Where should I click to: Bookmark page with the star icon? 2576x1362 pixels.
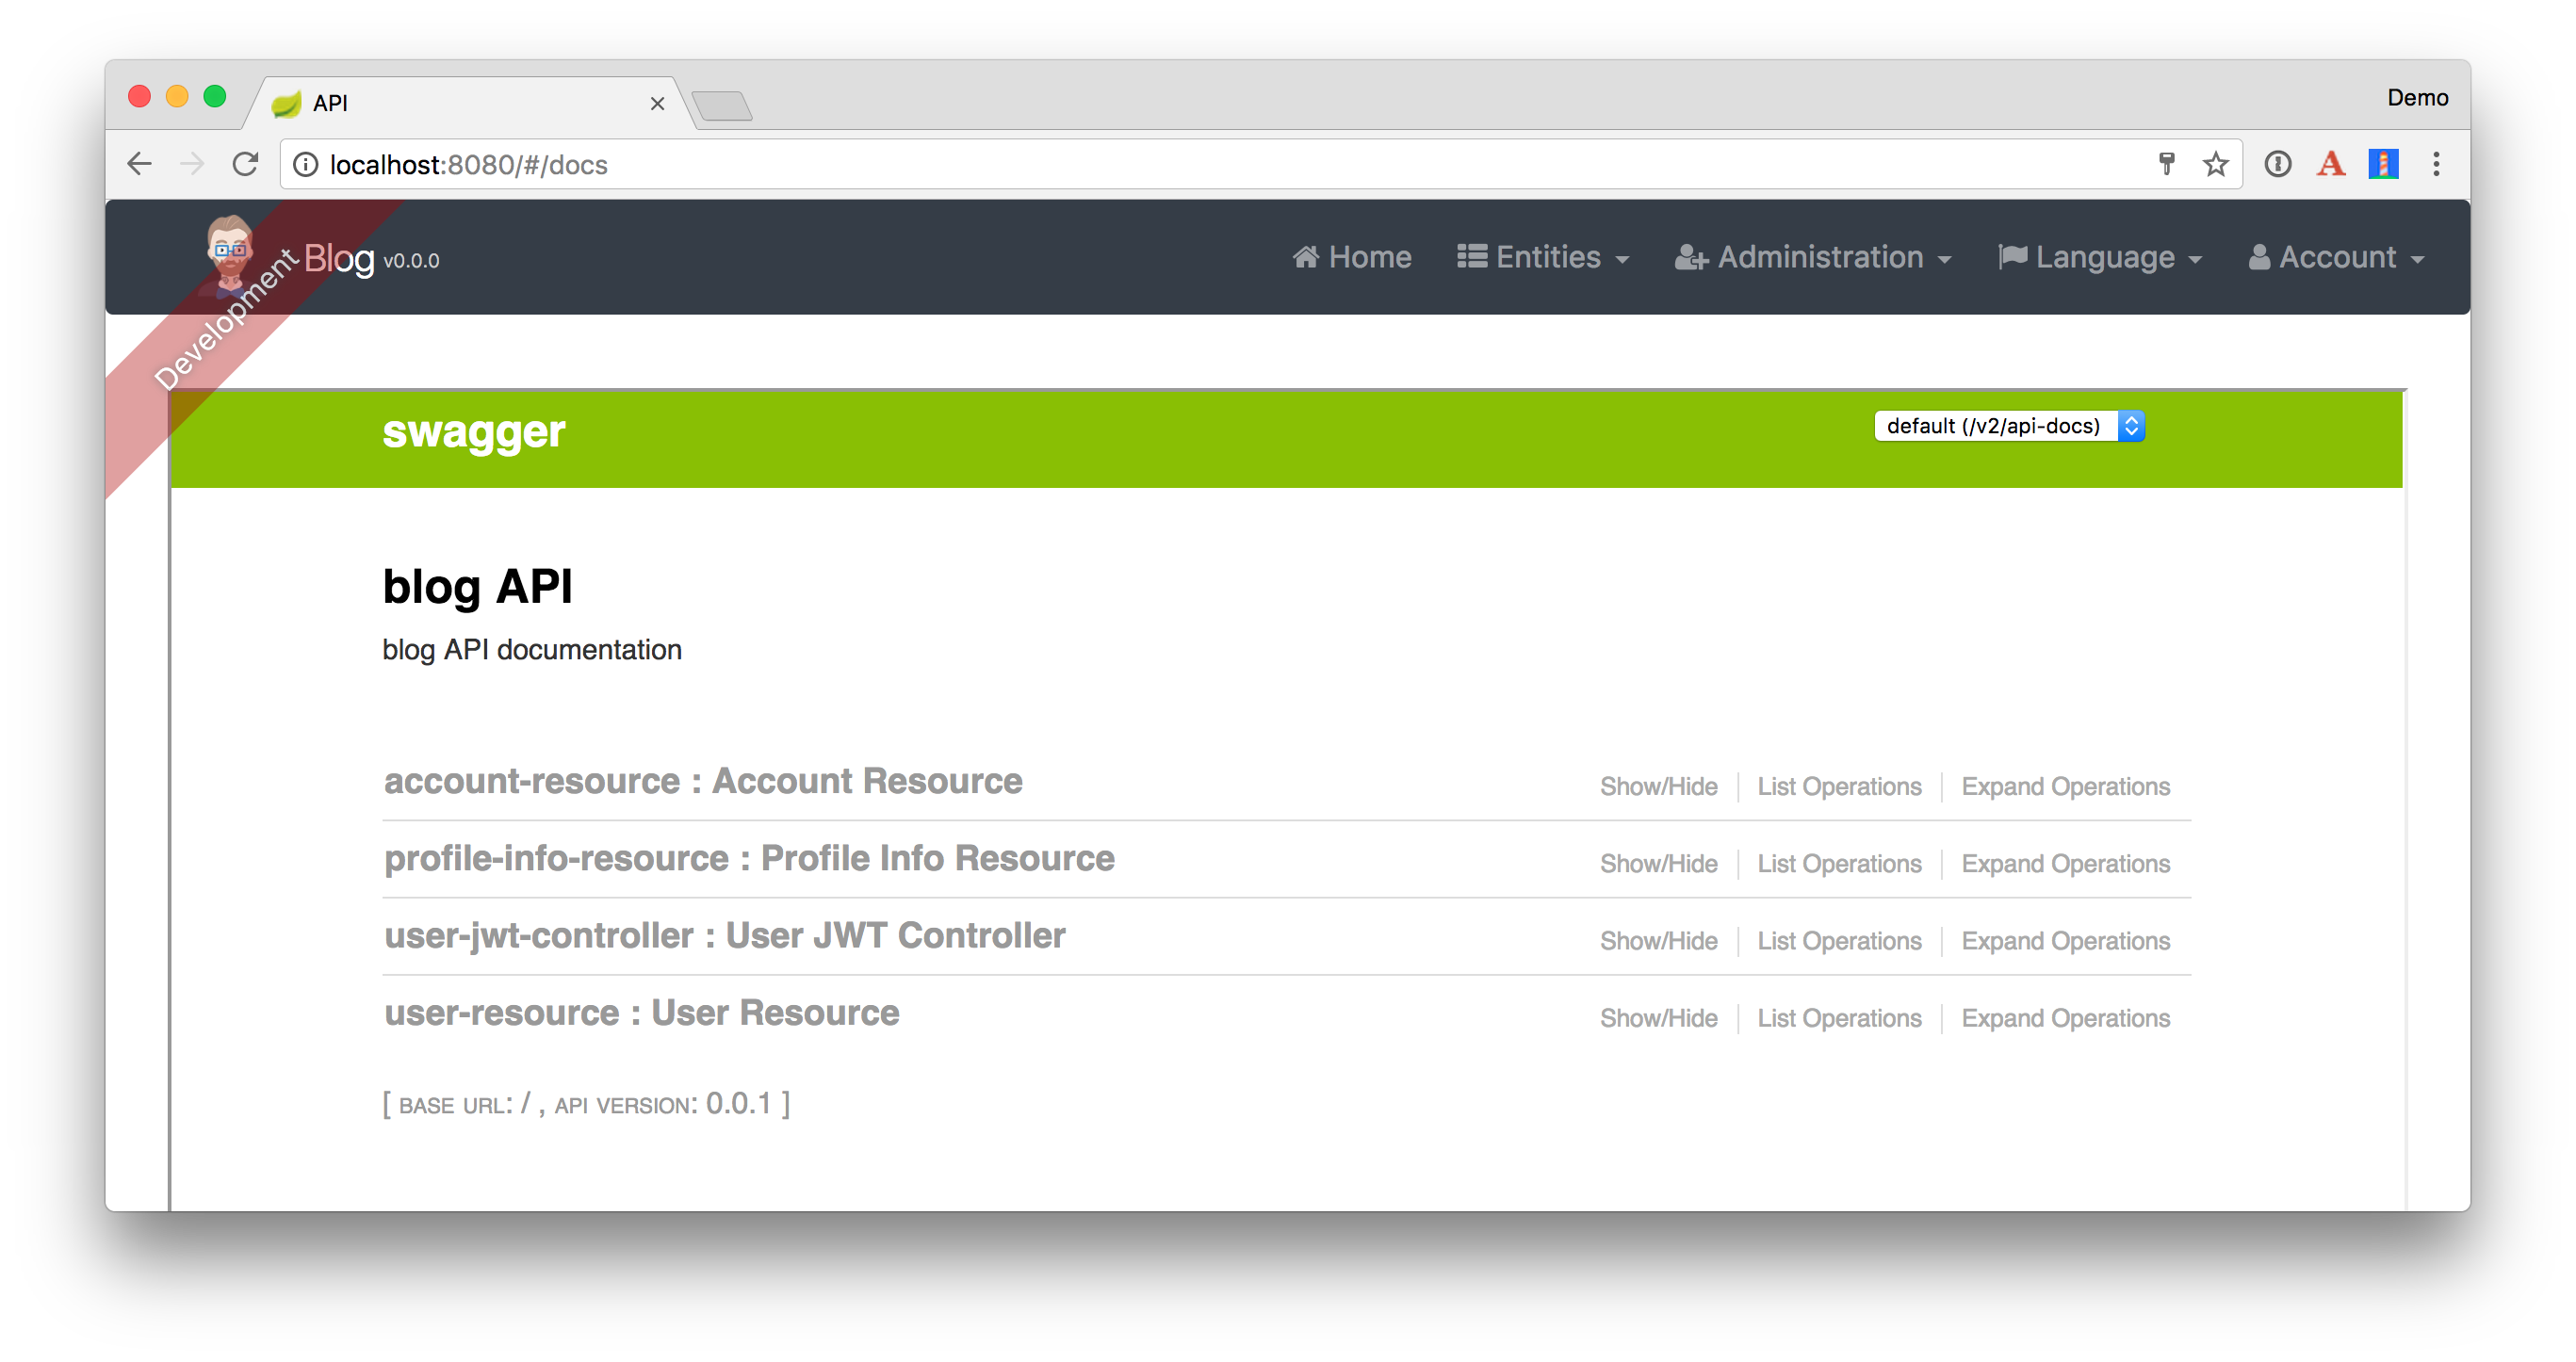2215,164
